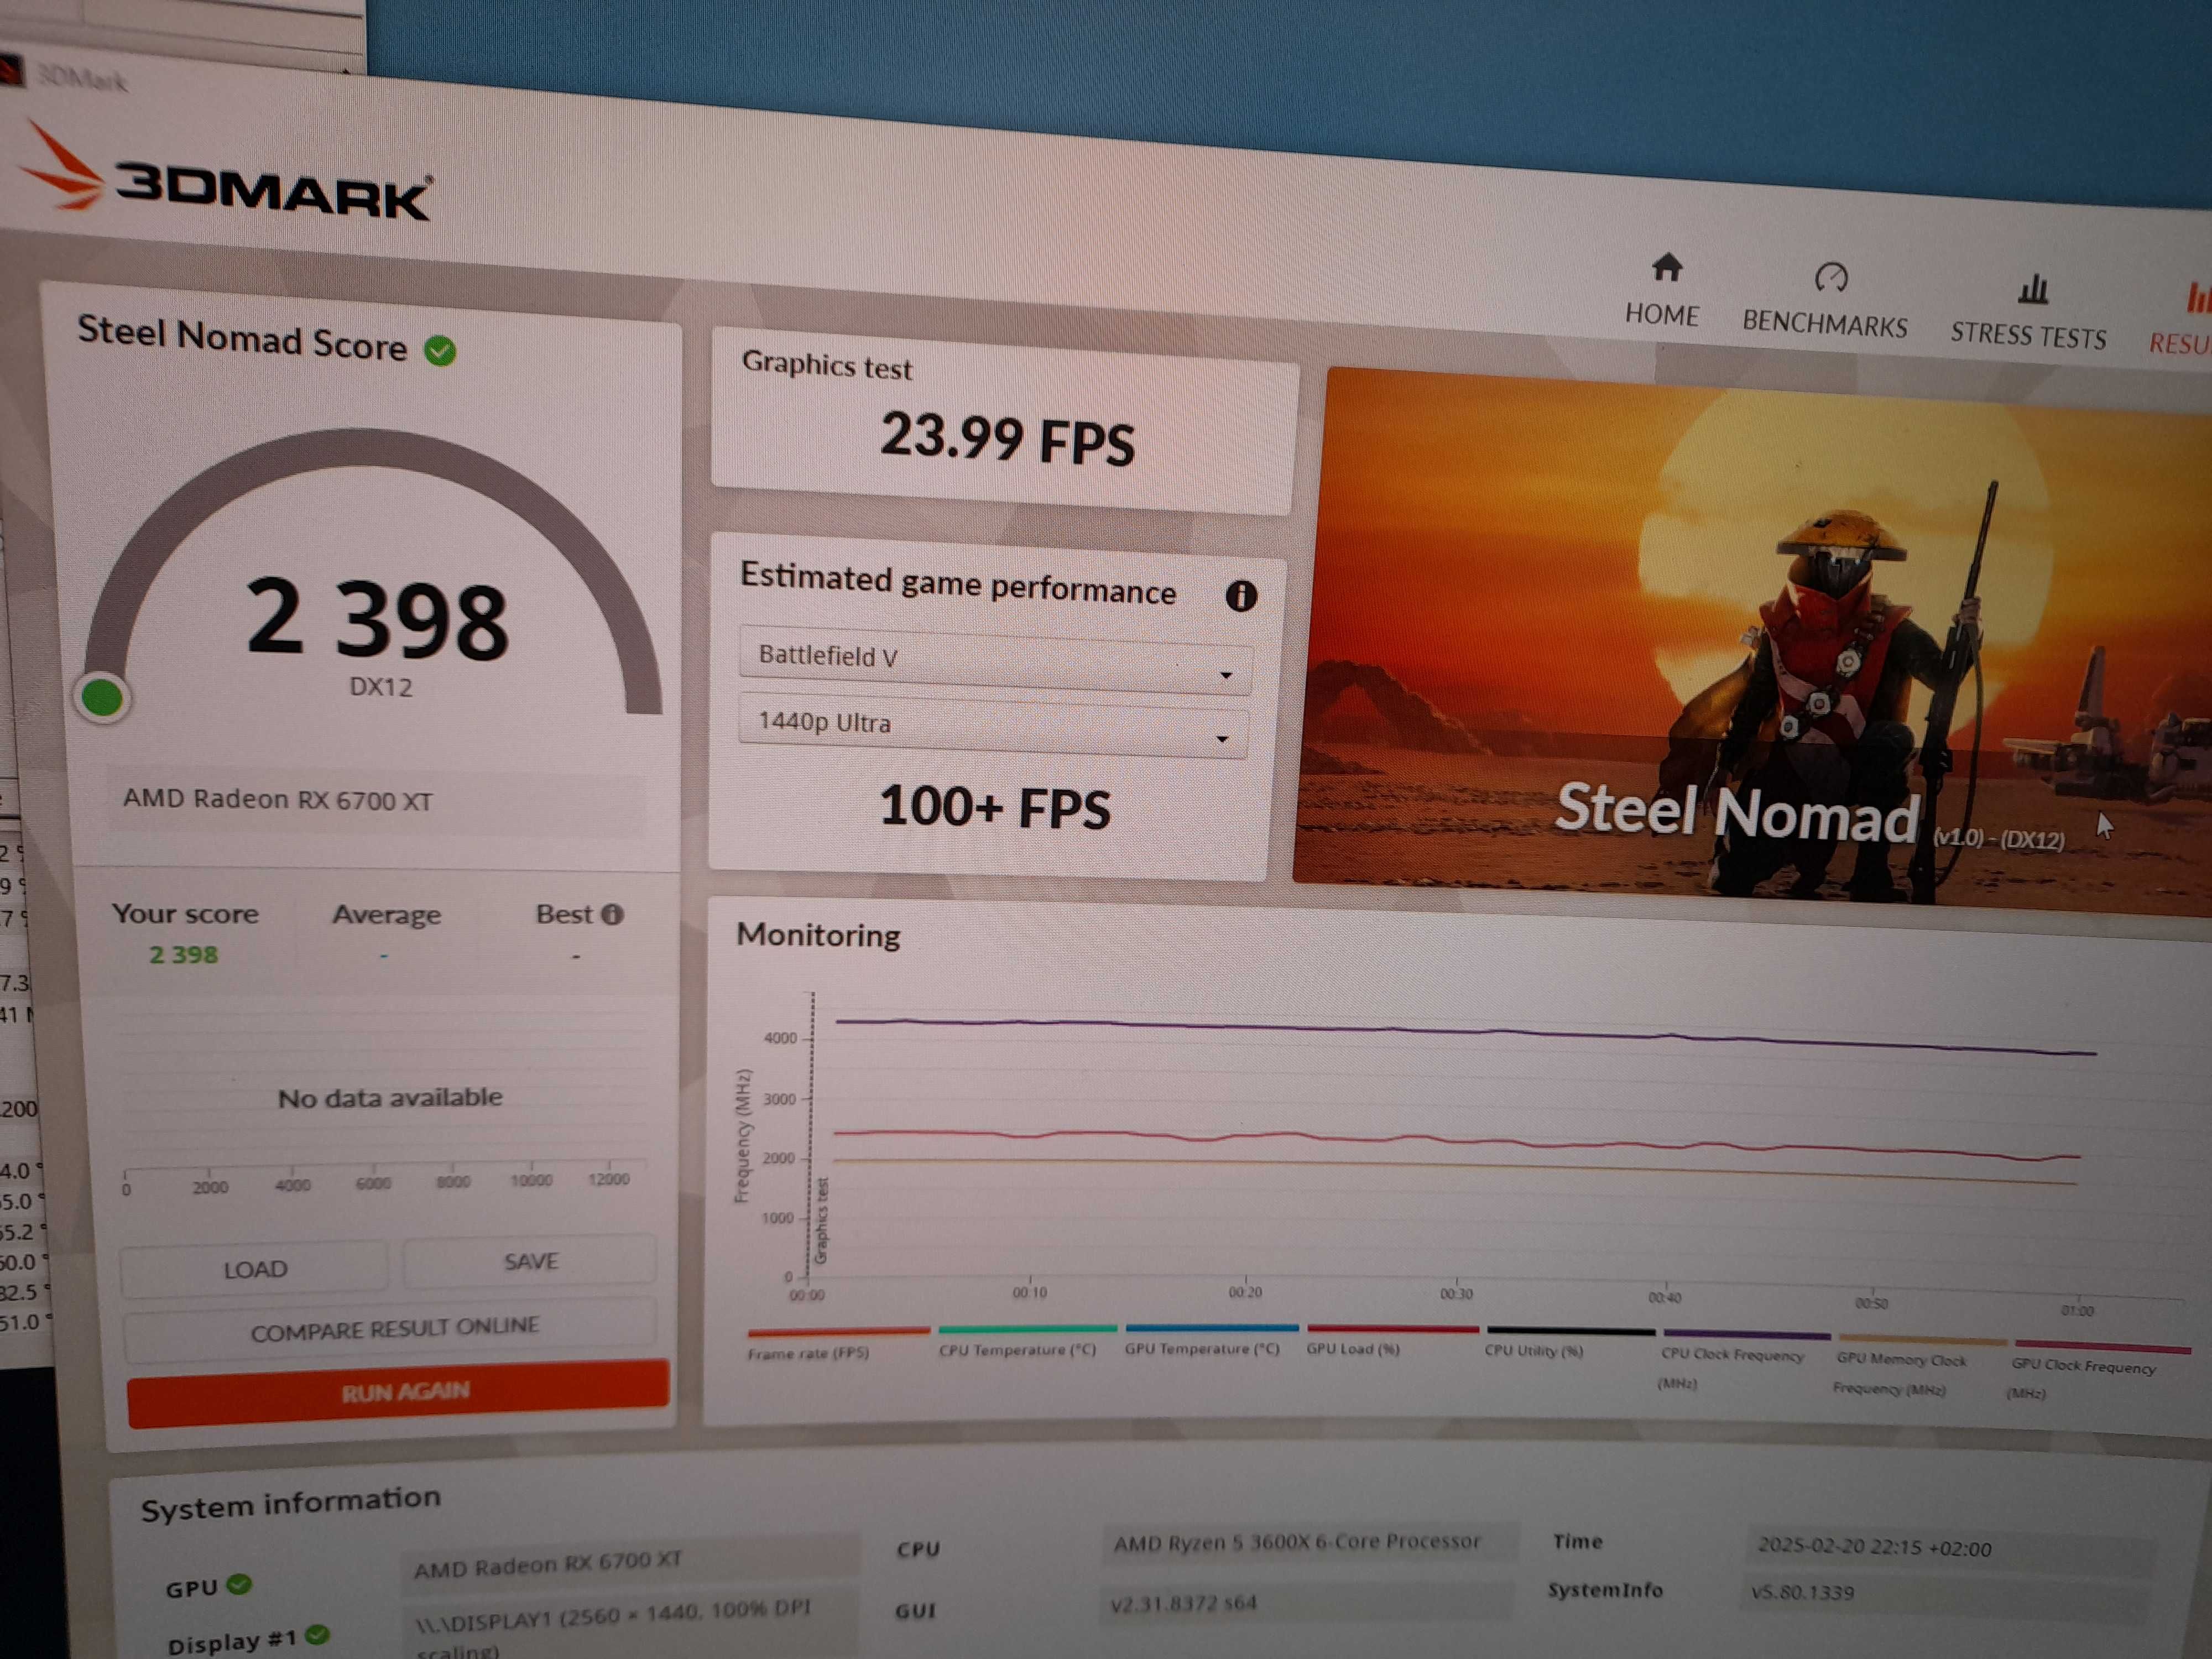Click the Graphics test marker in monitoring chart
The height and width of the screenshot is (1659, 2212).
tap(821, 1220)
